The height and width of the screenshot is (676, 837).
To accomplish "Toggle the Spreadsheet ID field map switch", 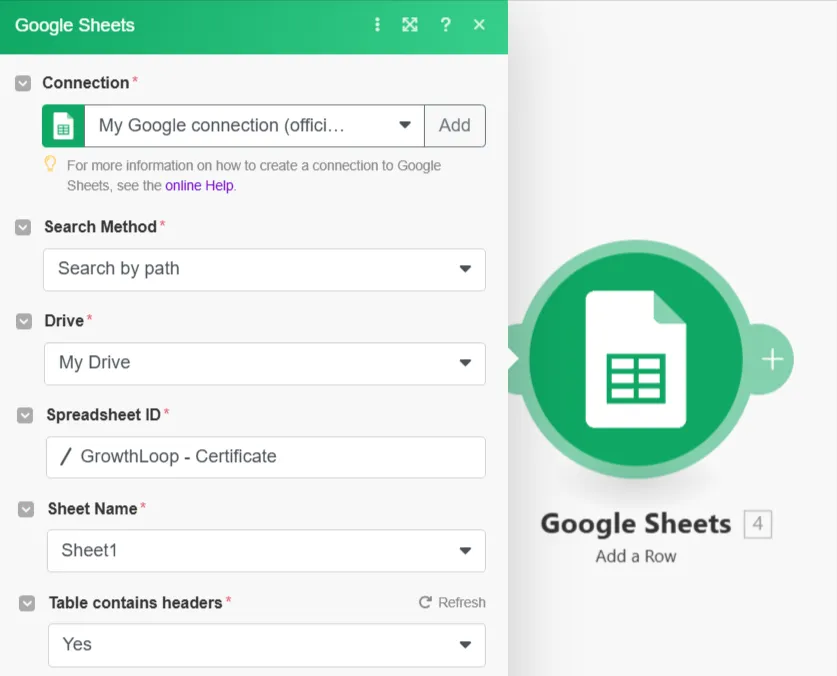I will pos(25,415).
